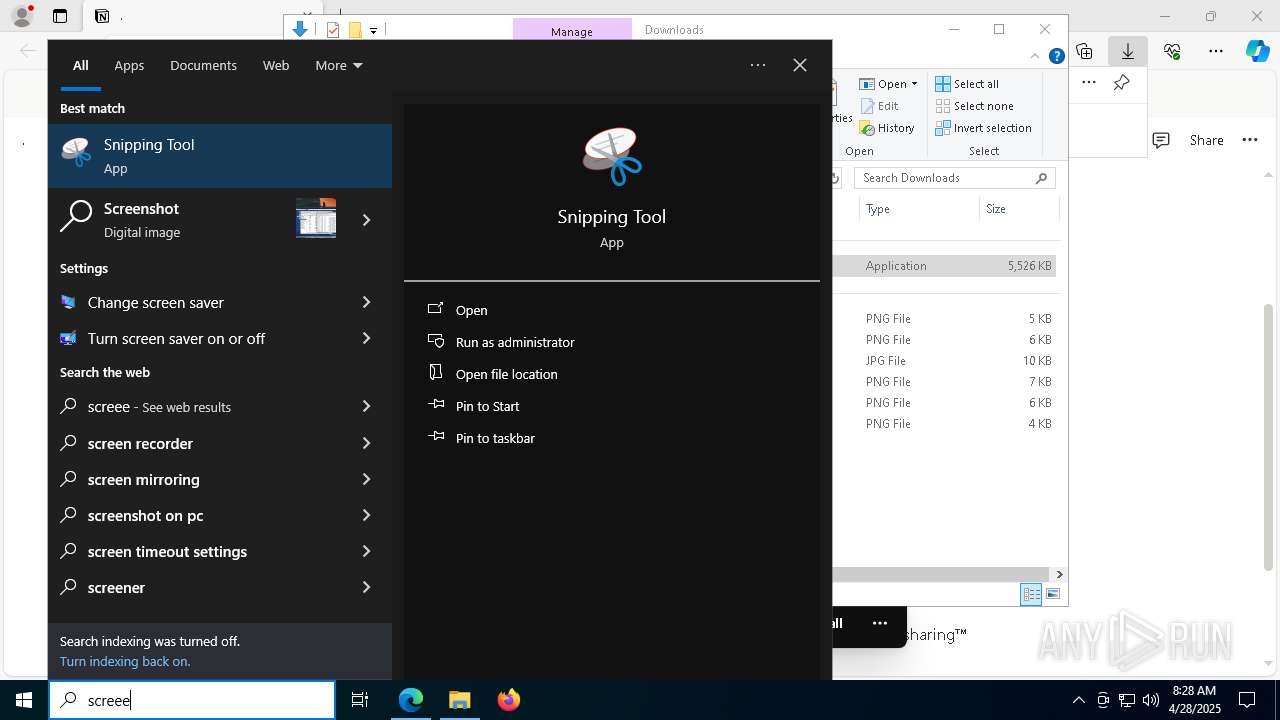This screenshot has height=720, width=1280.
Task: Show hidden system tray icons
Action: coord(1078,700)
